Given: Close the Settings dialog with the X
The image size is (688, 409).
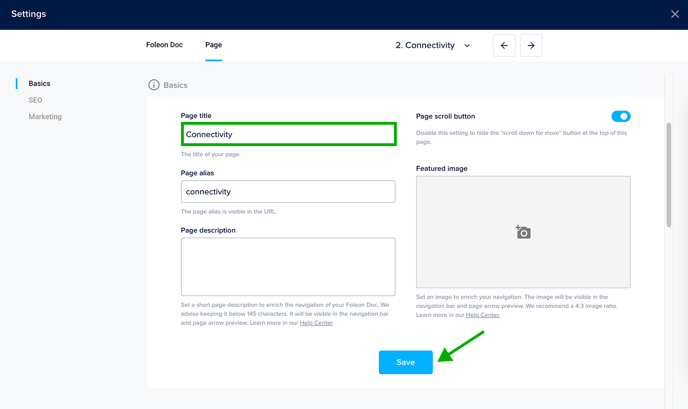Looking at the screenshot, I should (675, 14).
